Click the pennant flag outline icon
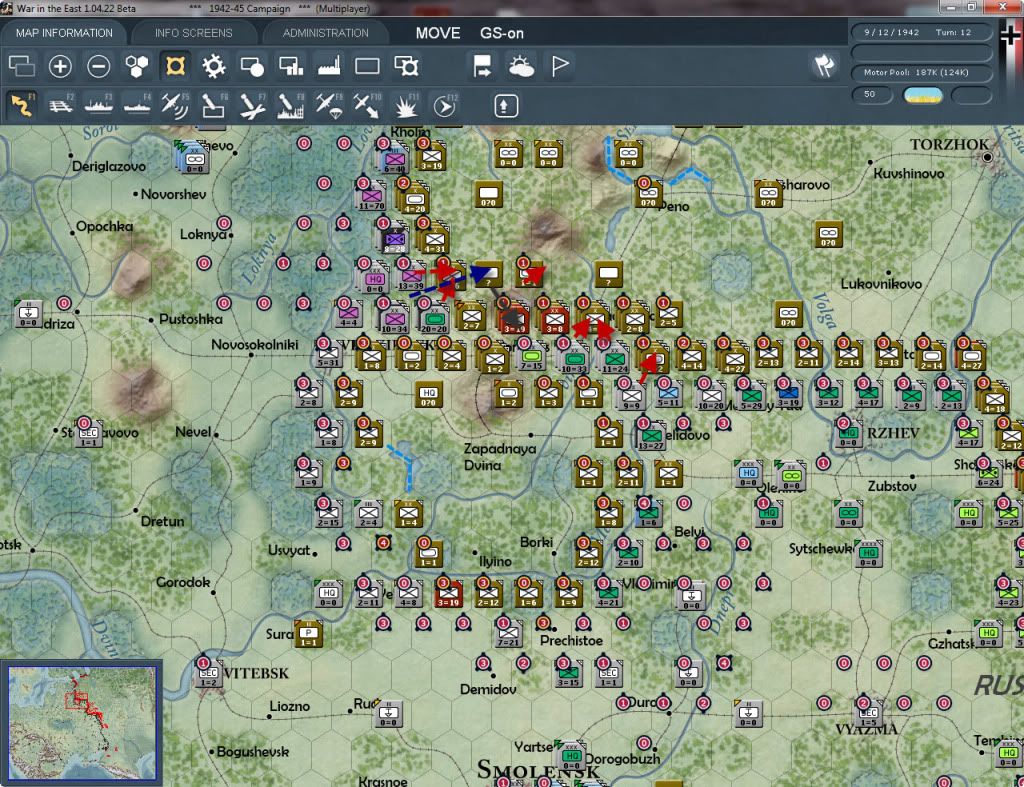1024x787 pixels. coord(560,66)
